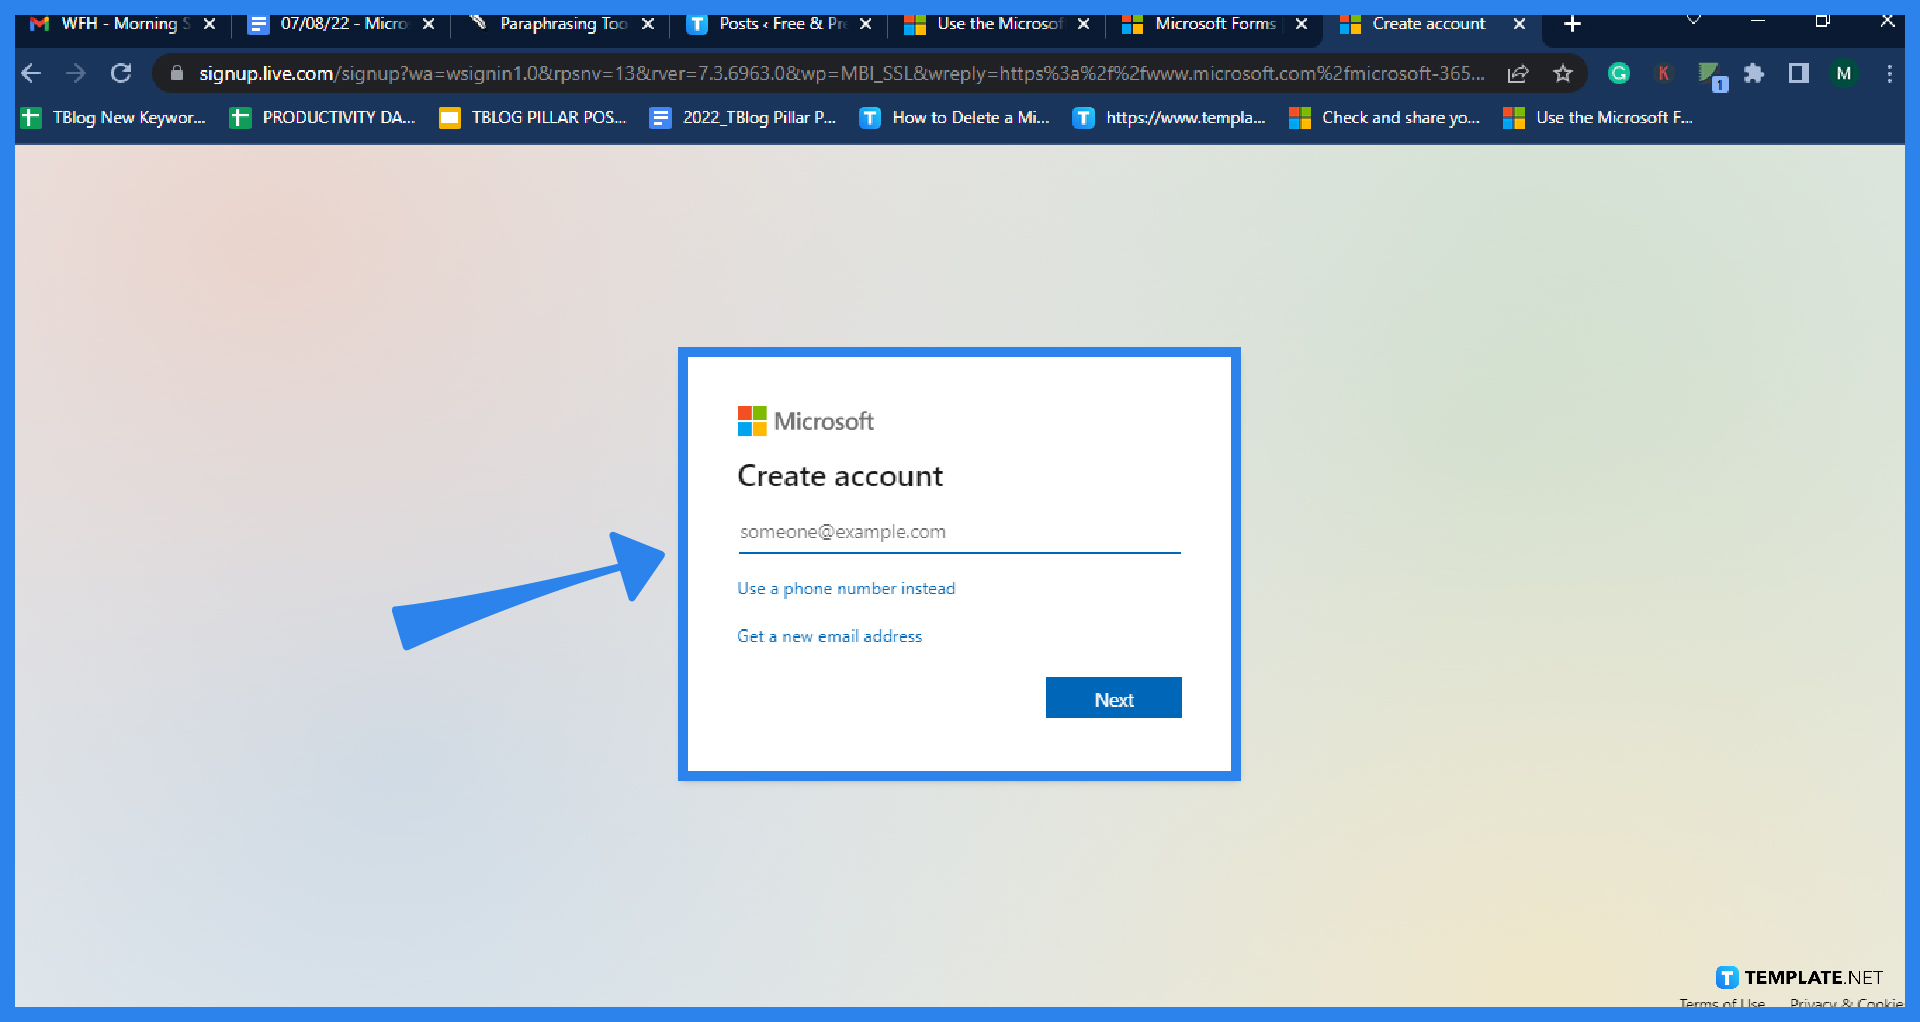
Task: Bookmark the page via star icon
Action: 1563,73
